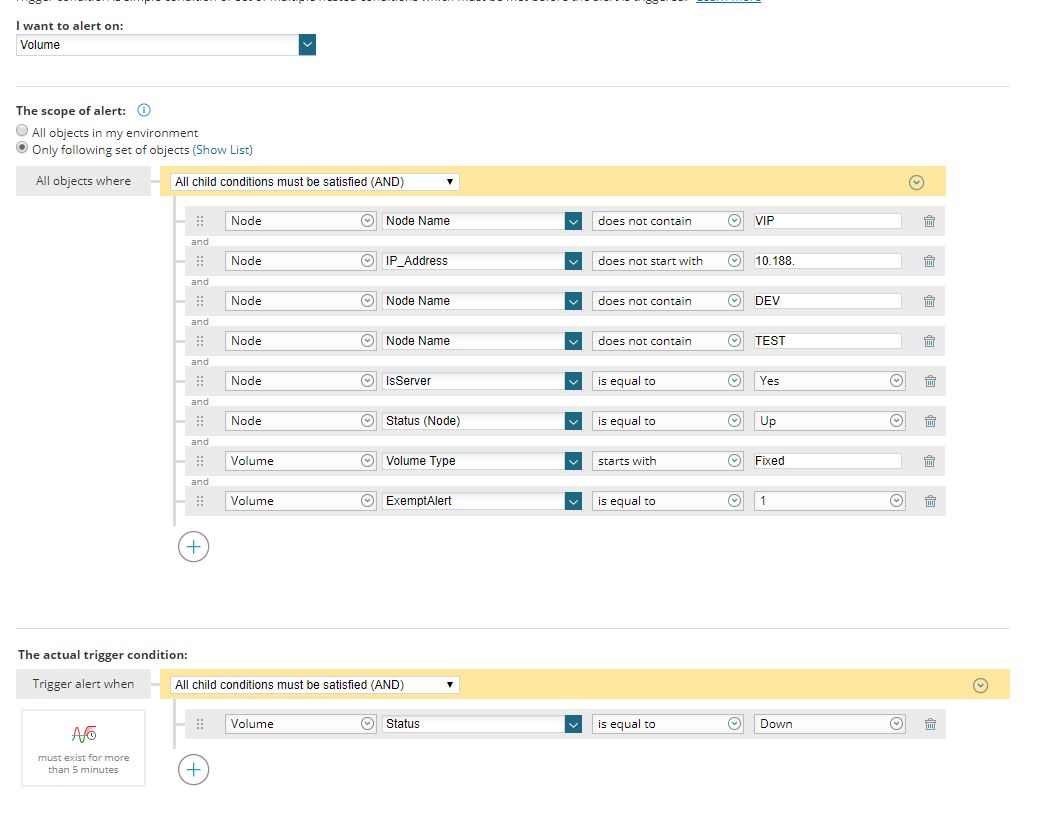Click the DEV value input field

coord(827,301)
